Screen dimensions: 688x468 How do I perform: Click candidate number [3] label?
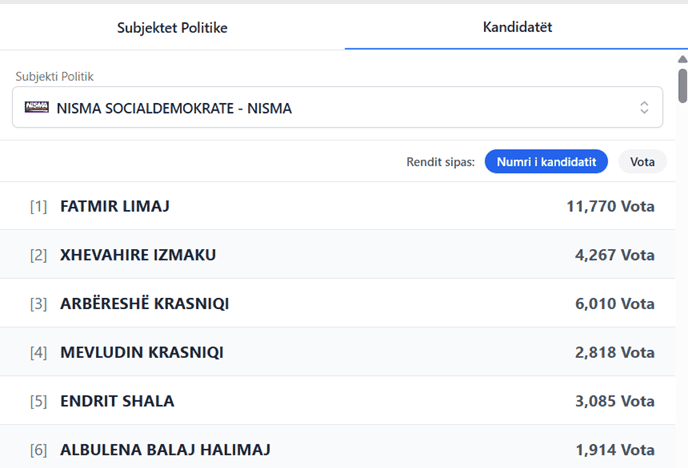(39, 303)
